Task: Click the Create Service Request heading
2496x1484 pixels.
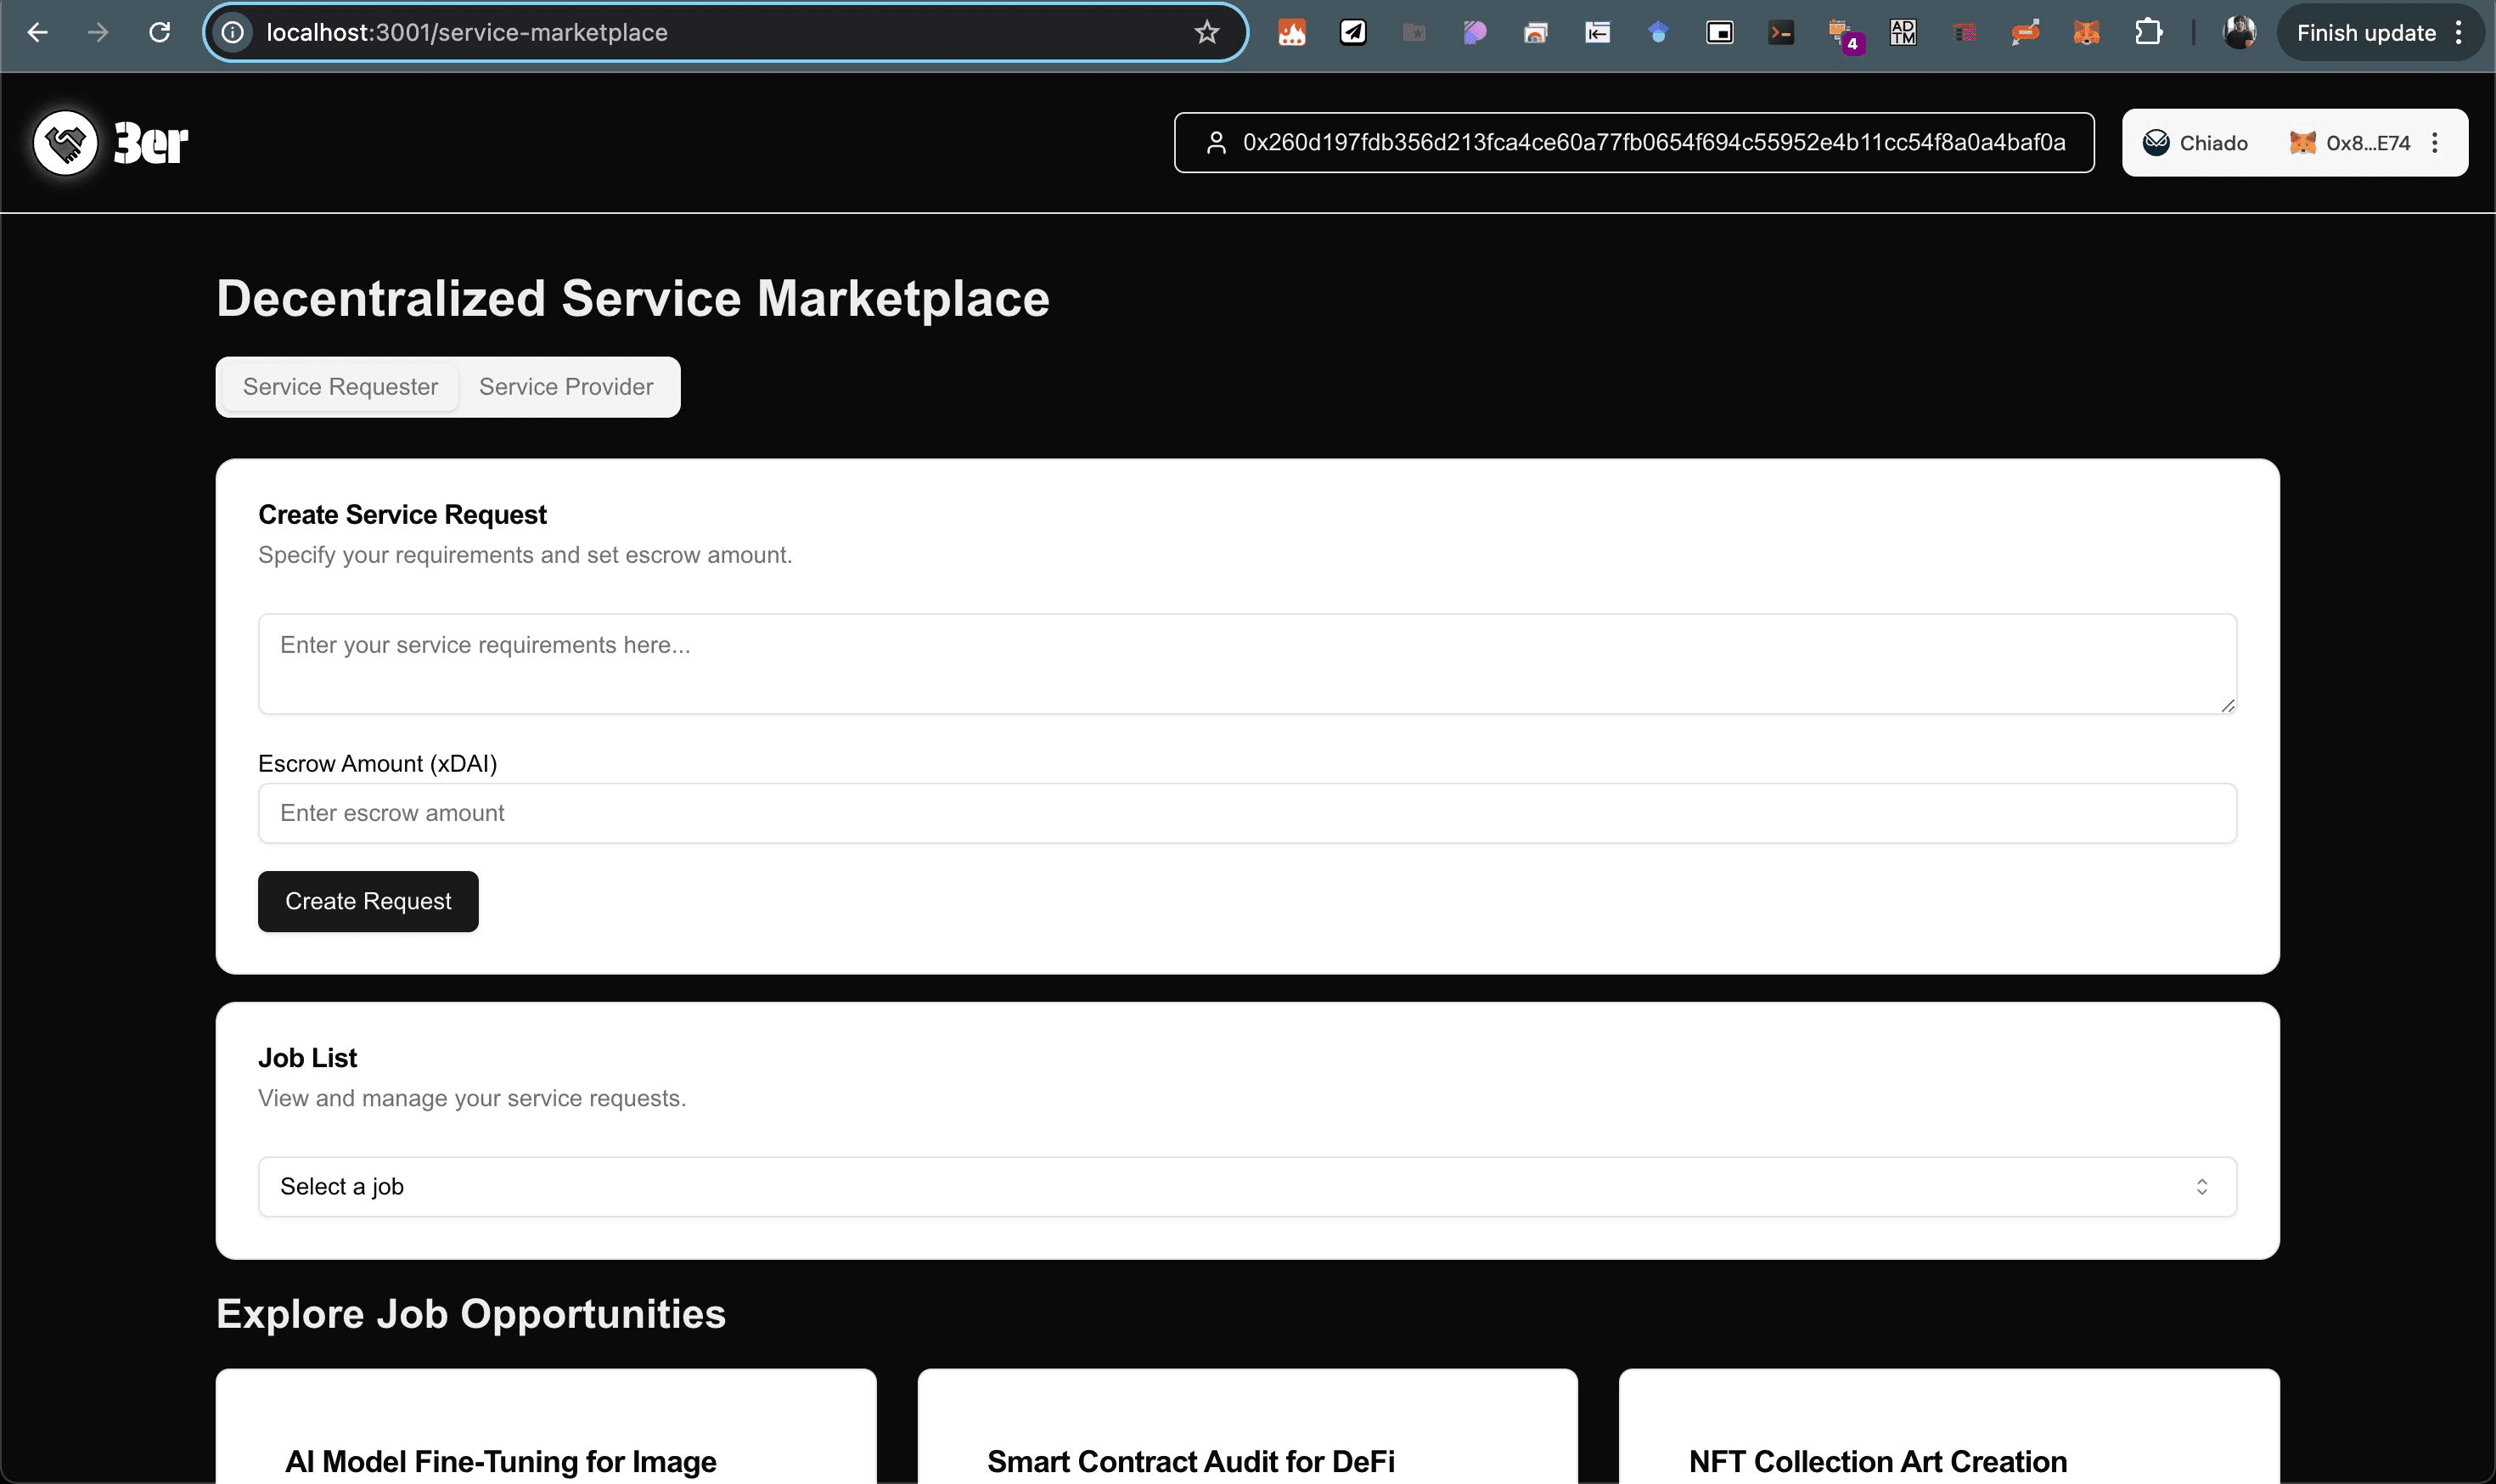Action: point(402,515)
